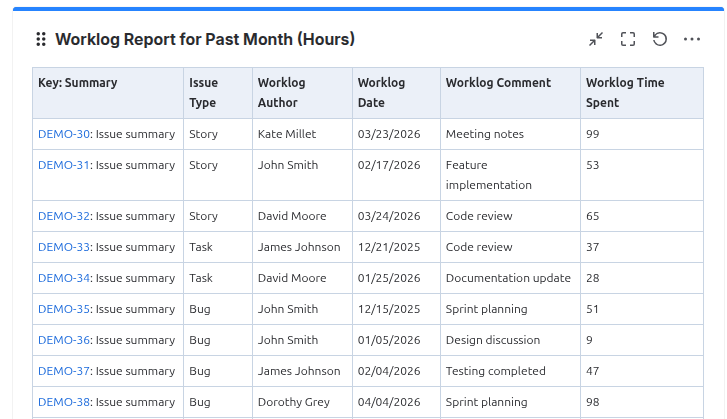Click the Worklog Author column header
The image size is (727, 419).
pyautogui.click(x=302, y=93)
